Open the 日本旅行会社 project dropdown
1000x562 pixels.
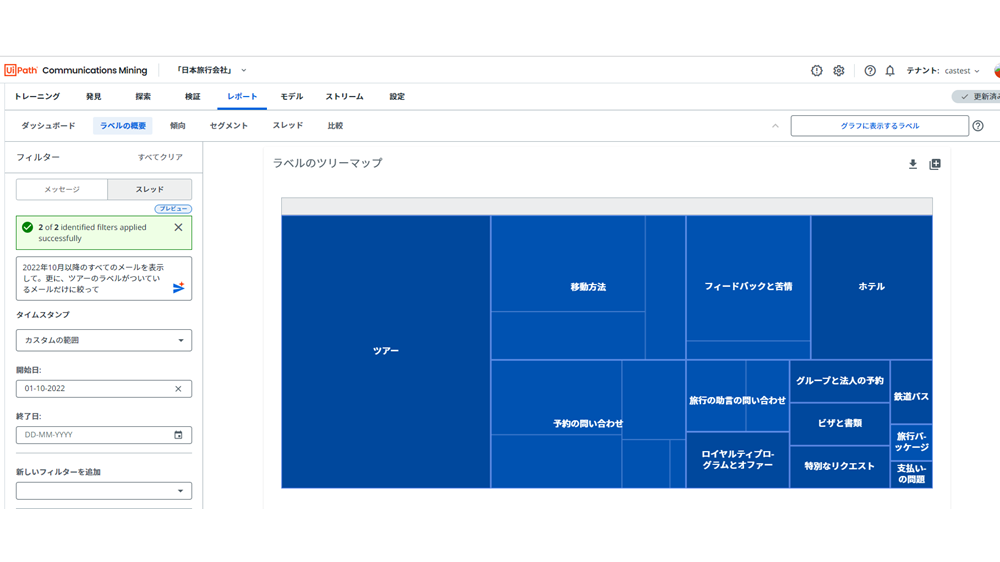(x=211, y=70)
